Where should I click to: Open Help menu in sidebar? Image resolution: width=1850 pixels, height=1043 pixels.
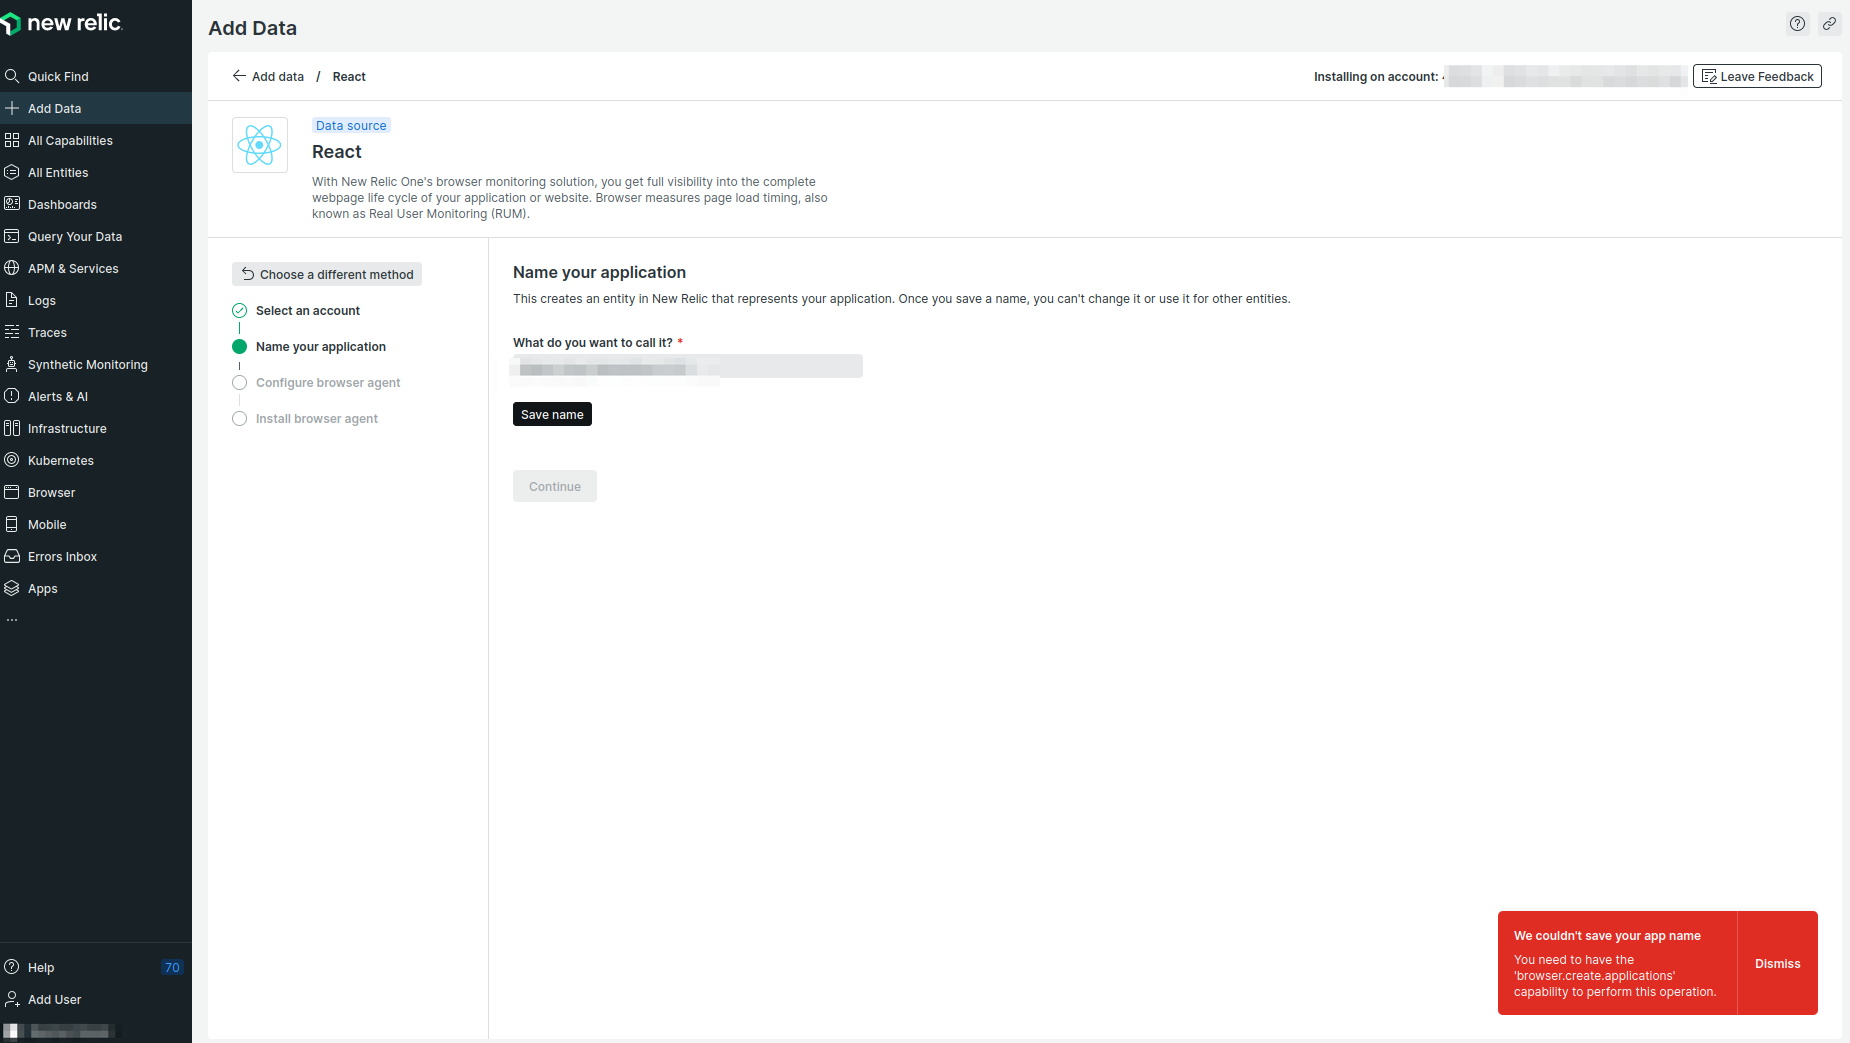pyautogui.click(x=41, y=967)
